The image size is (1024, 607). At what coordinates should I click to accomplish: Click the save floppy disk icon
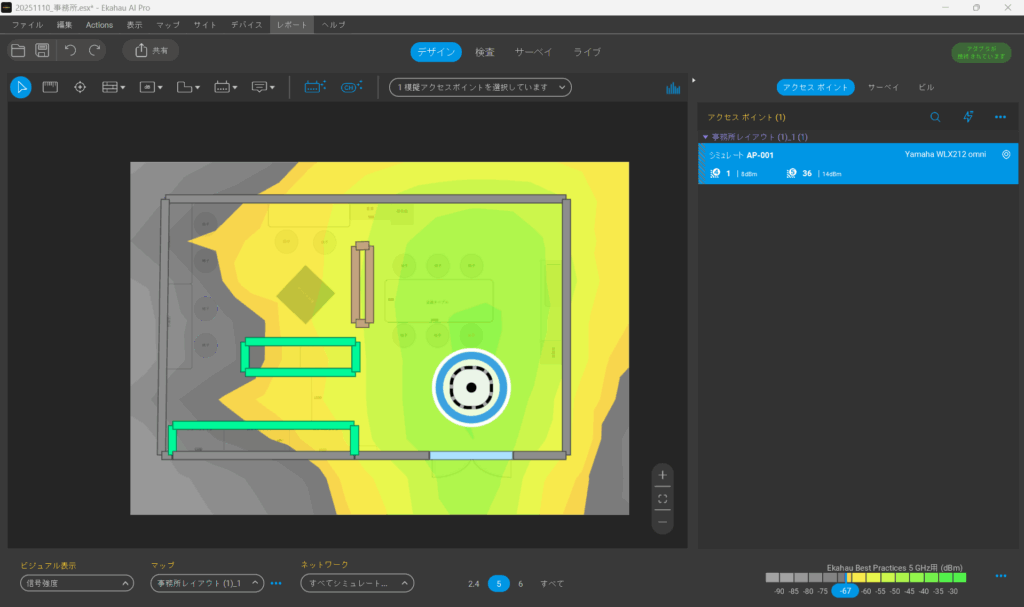point(43,50)
